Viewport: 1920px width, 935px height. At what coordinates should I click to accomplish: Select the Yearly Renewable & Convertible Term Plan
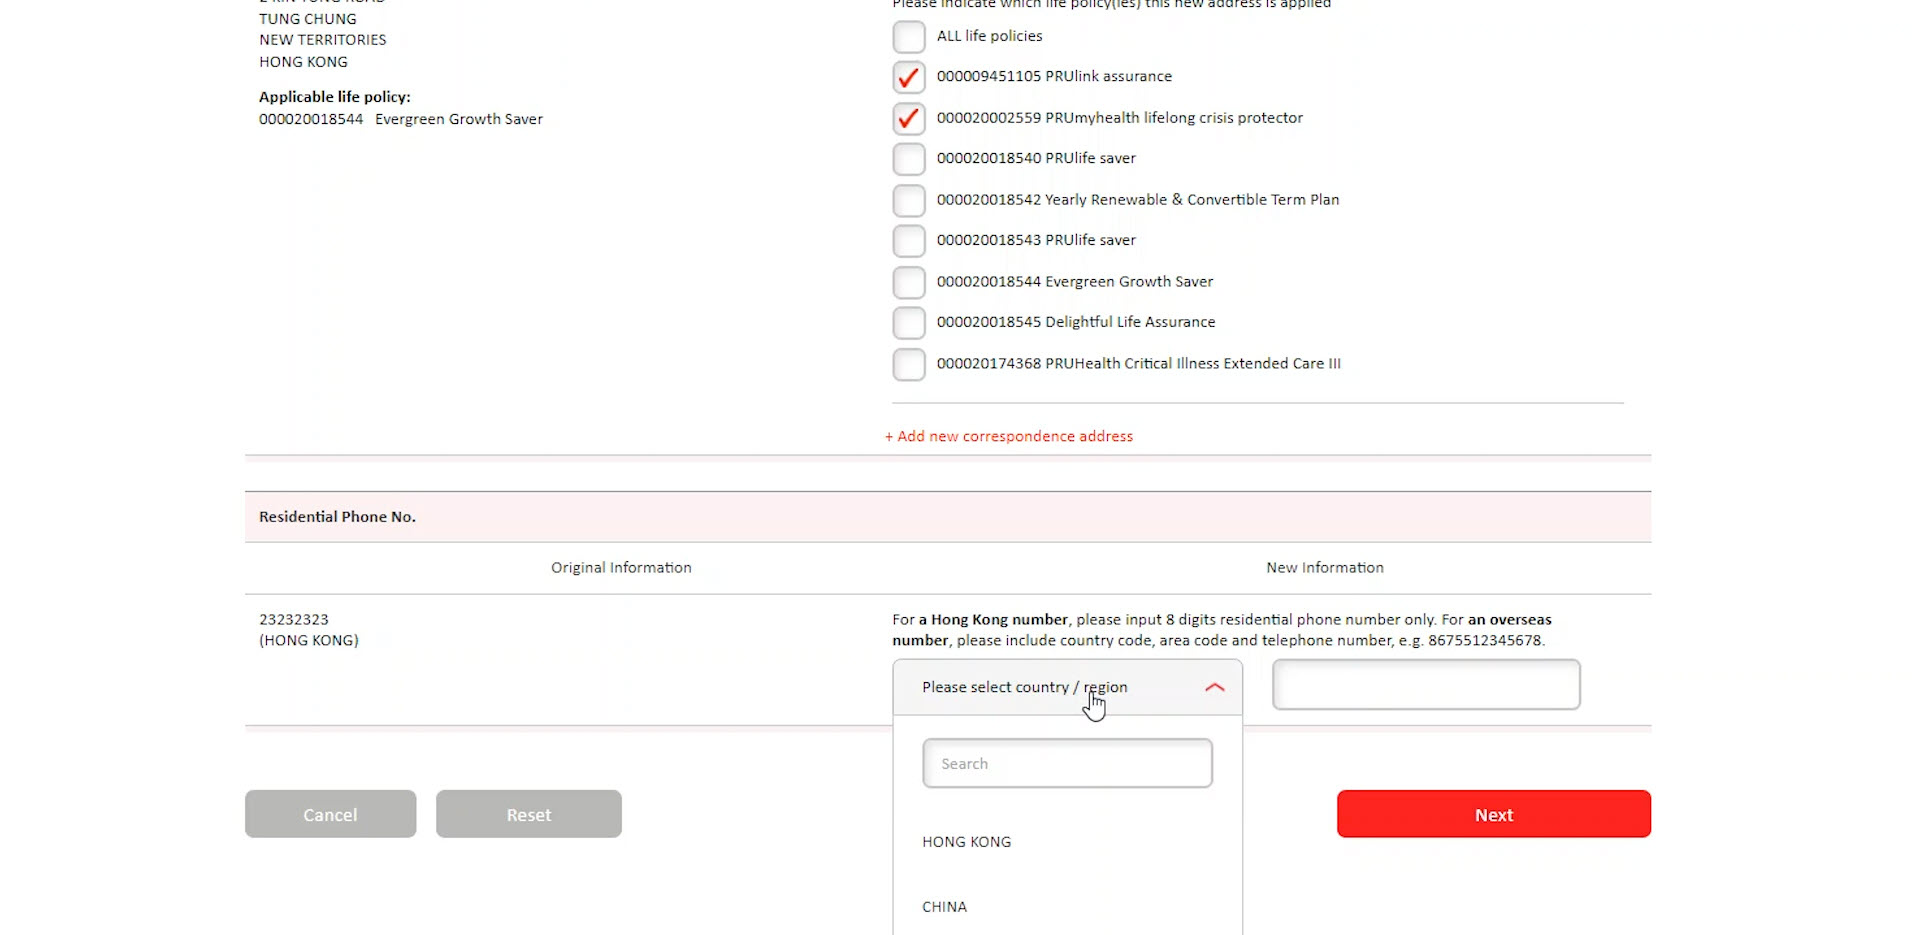(909, 200)
